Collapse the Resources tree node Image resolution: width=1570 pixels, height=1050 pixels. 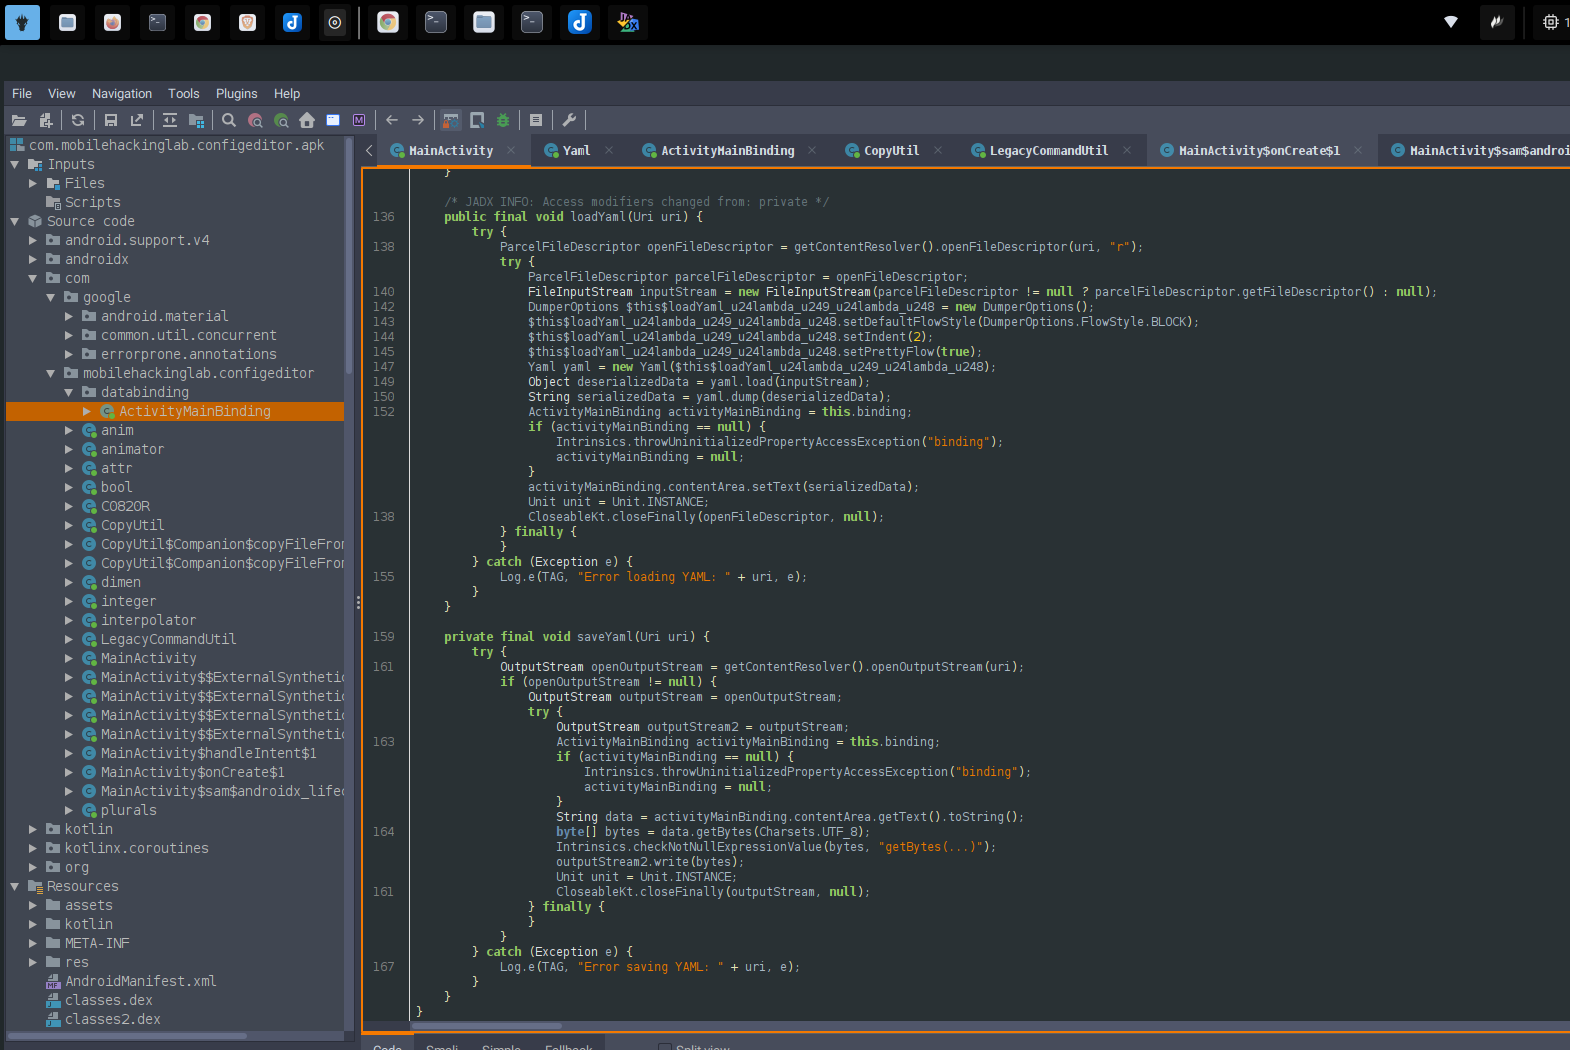[15, 886]
